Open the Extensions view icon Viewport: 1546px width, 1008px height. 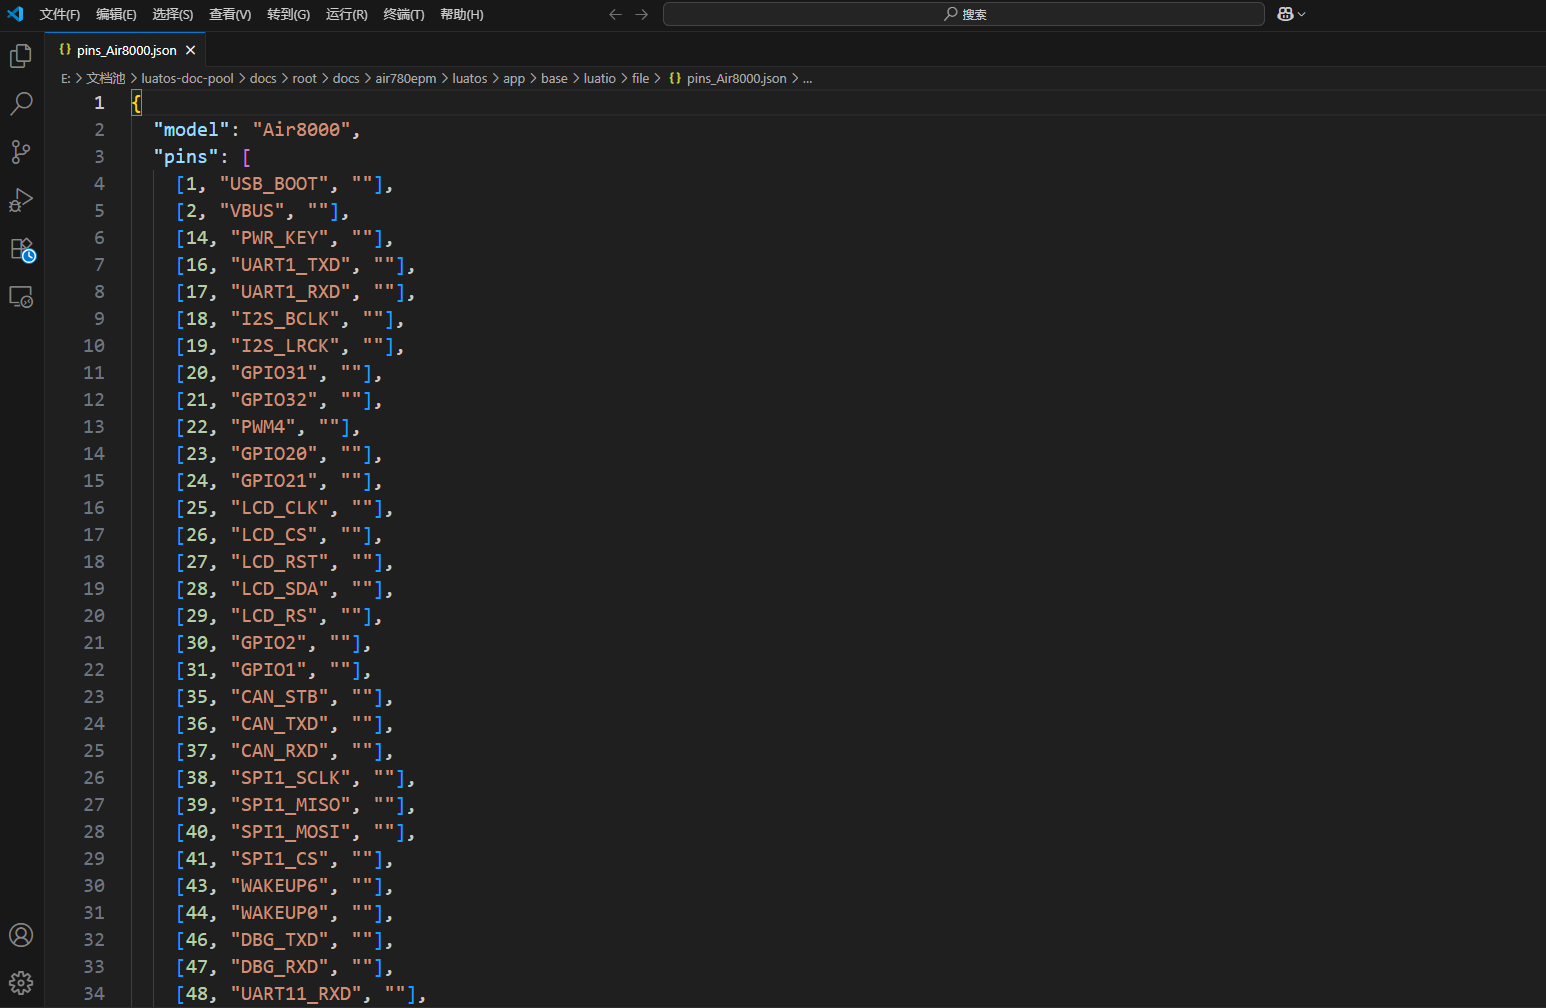(x=21, y=249)
